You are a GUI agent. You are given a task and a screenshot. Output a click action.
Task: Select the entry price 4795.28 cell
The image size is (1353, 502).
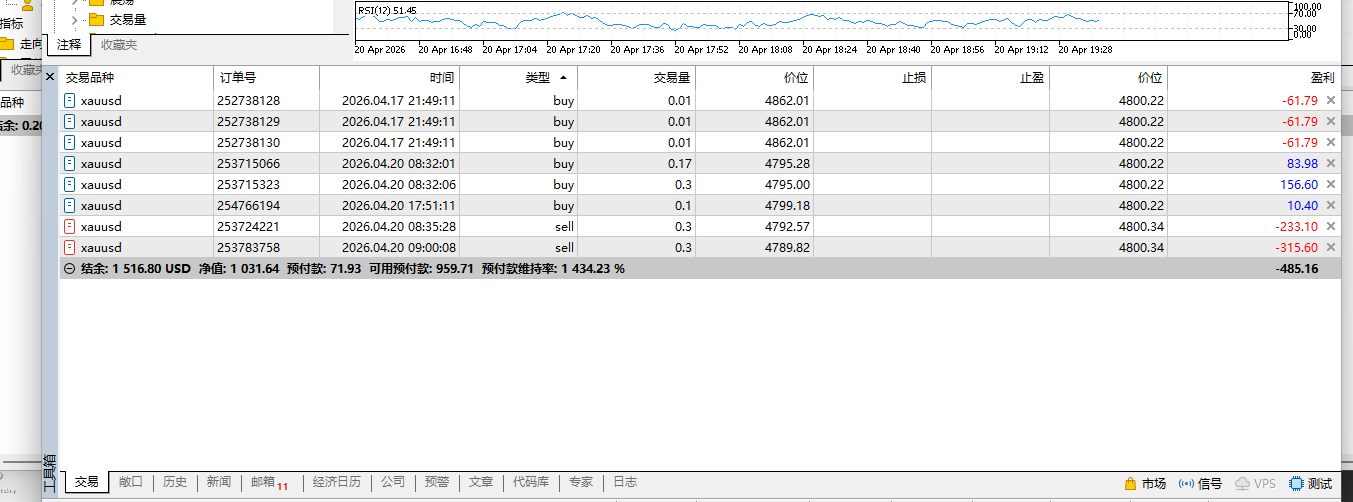pos(755,163)
